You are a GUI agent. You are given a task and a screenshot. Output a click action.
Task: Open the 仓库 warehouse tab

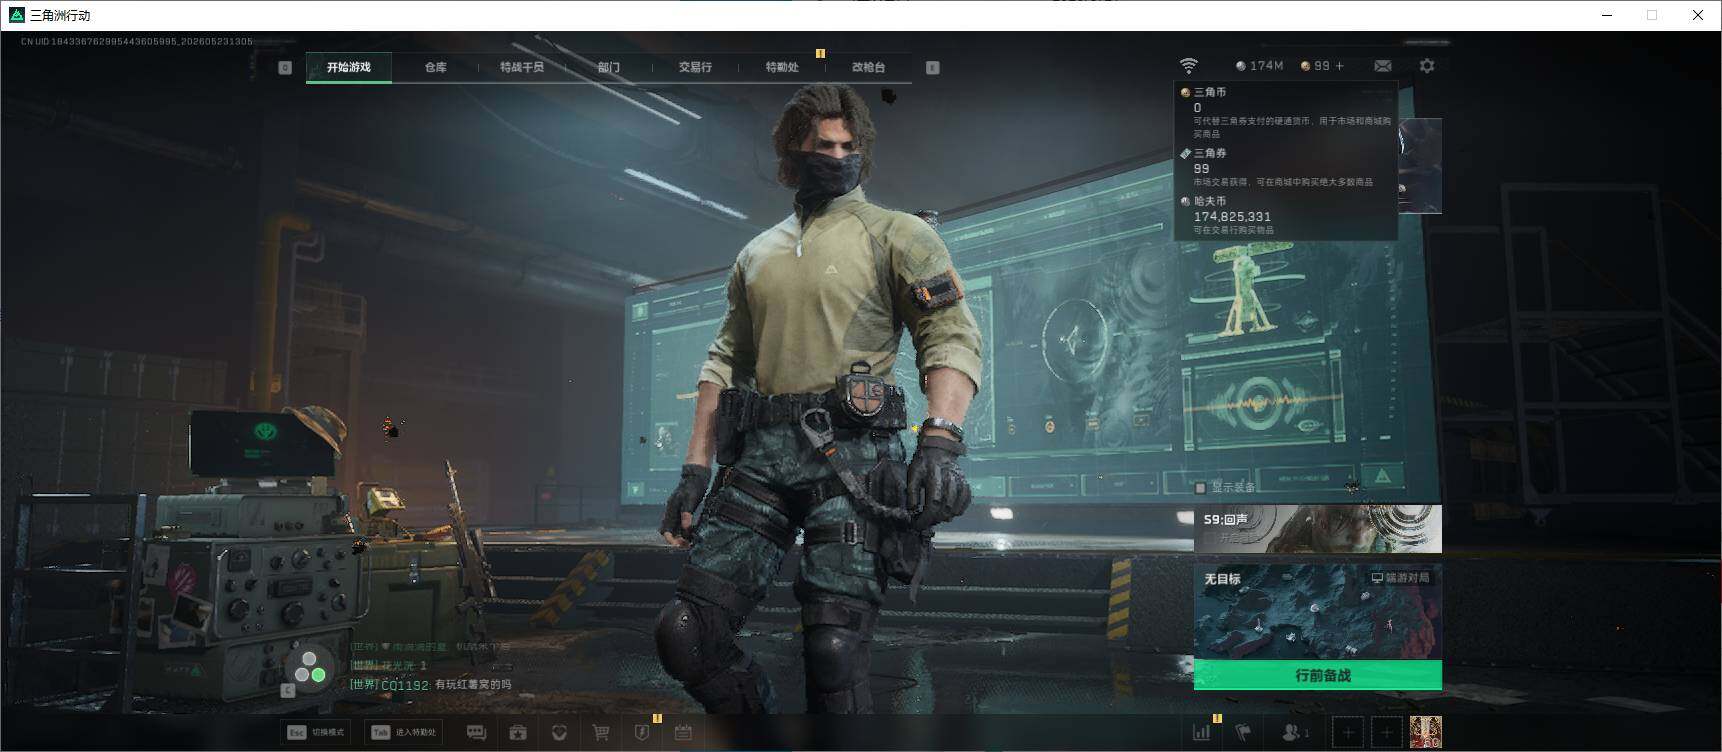[435, 67]
